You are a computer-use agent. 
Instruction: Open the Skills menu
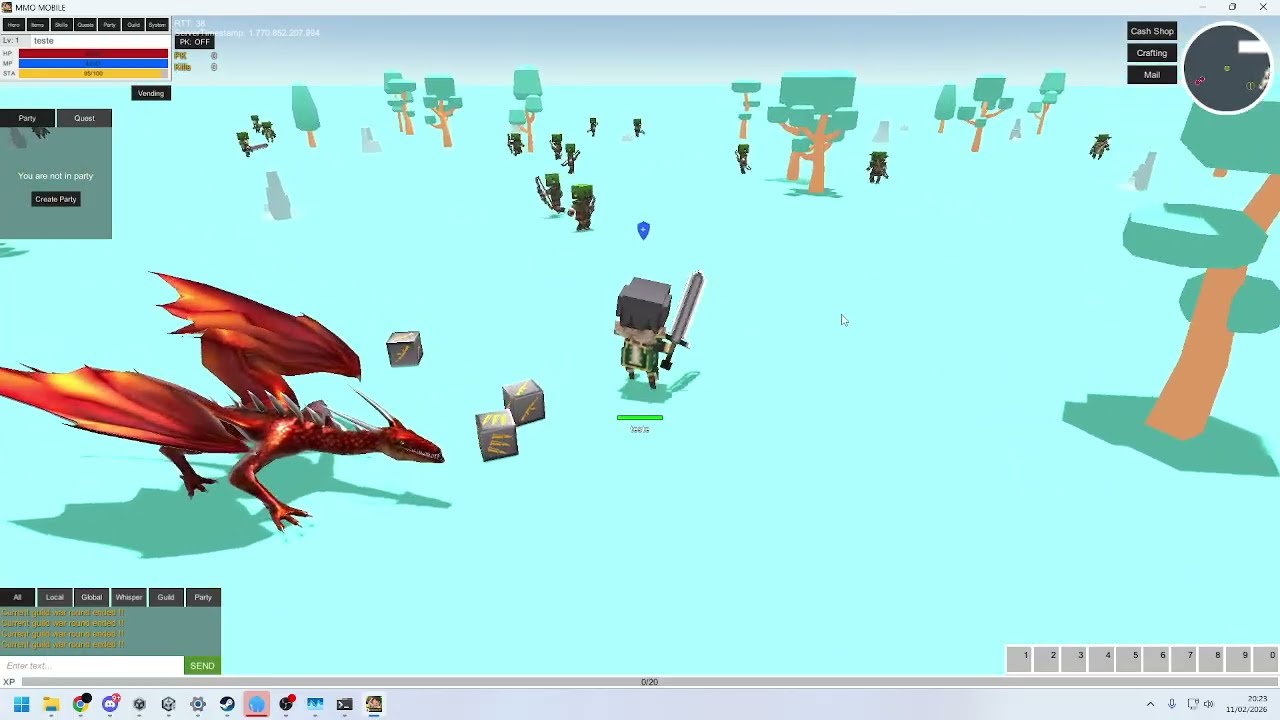pos(61,24)
